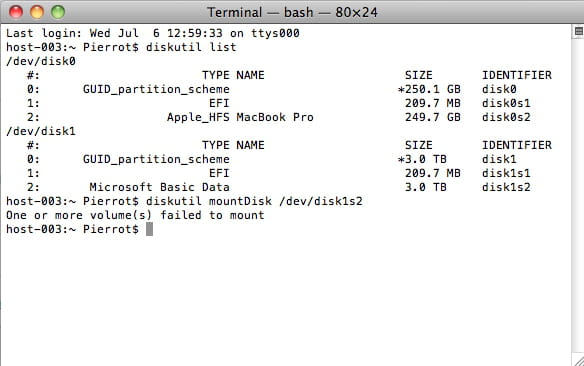The height and width of the screenshot is (366, 584).
Task: Click the 'IDENTIFIER' header under /dev/disk0
Action: [517, 75]
